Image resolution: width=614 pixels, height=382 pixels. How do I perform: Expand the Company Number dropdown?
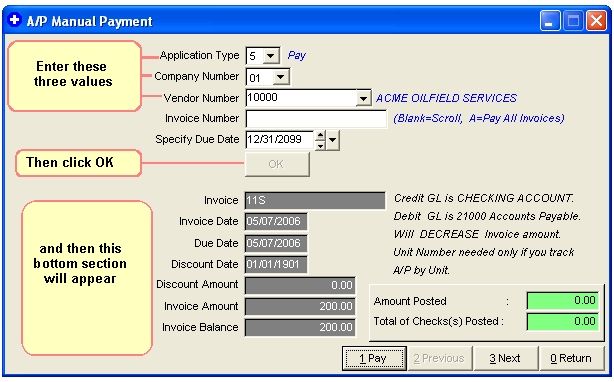point(280,77)
